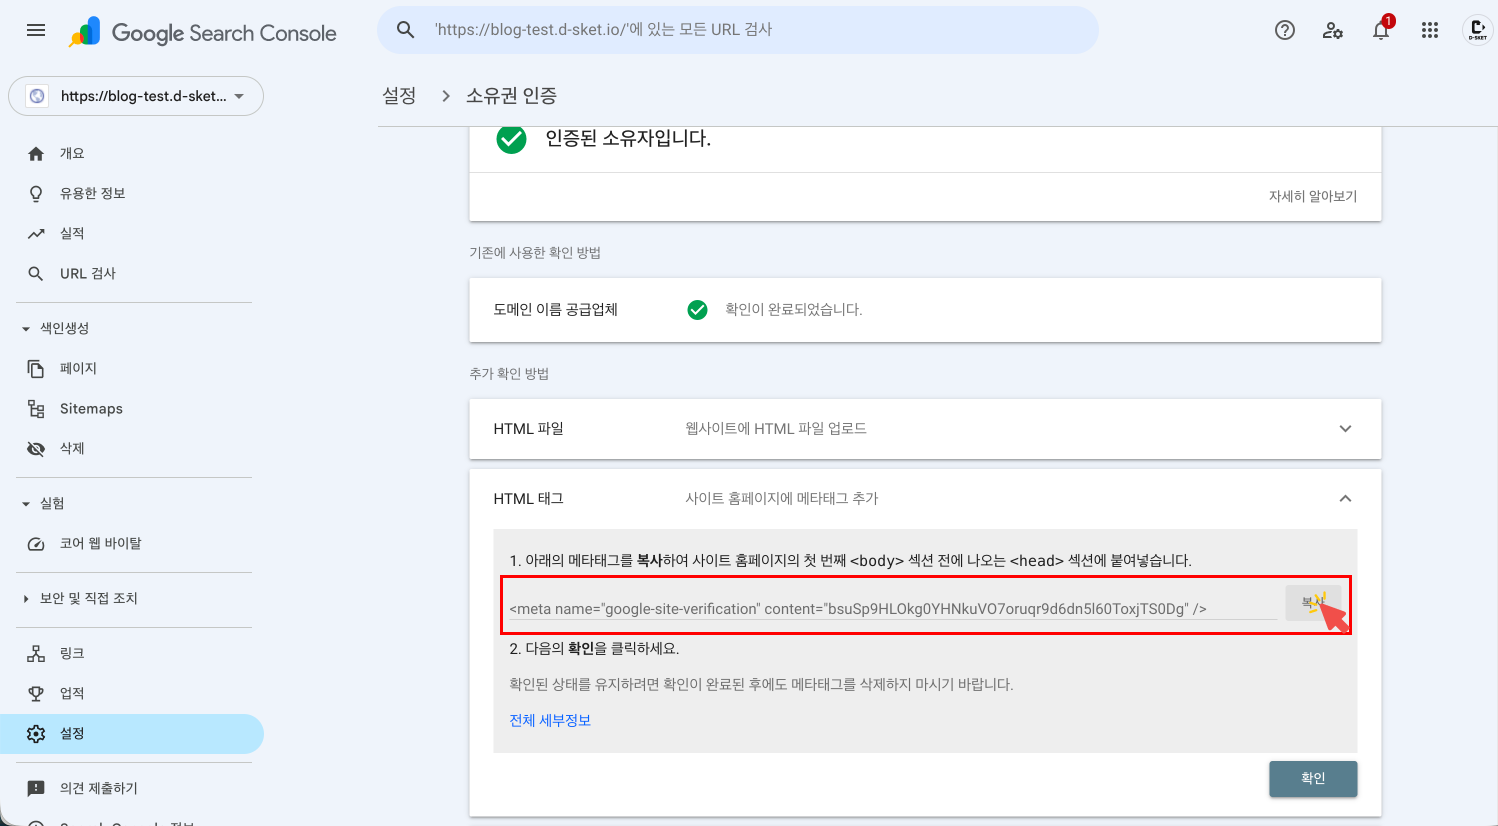Collapse the HTML 태그 verification panel

click(1345, 497)
